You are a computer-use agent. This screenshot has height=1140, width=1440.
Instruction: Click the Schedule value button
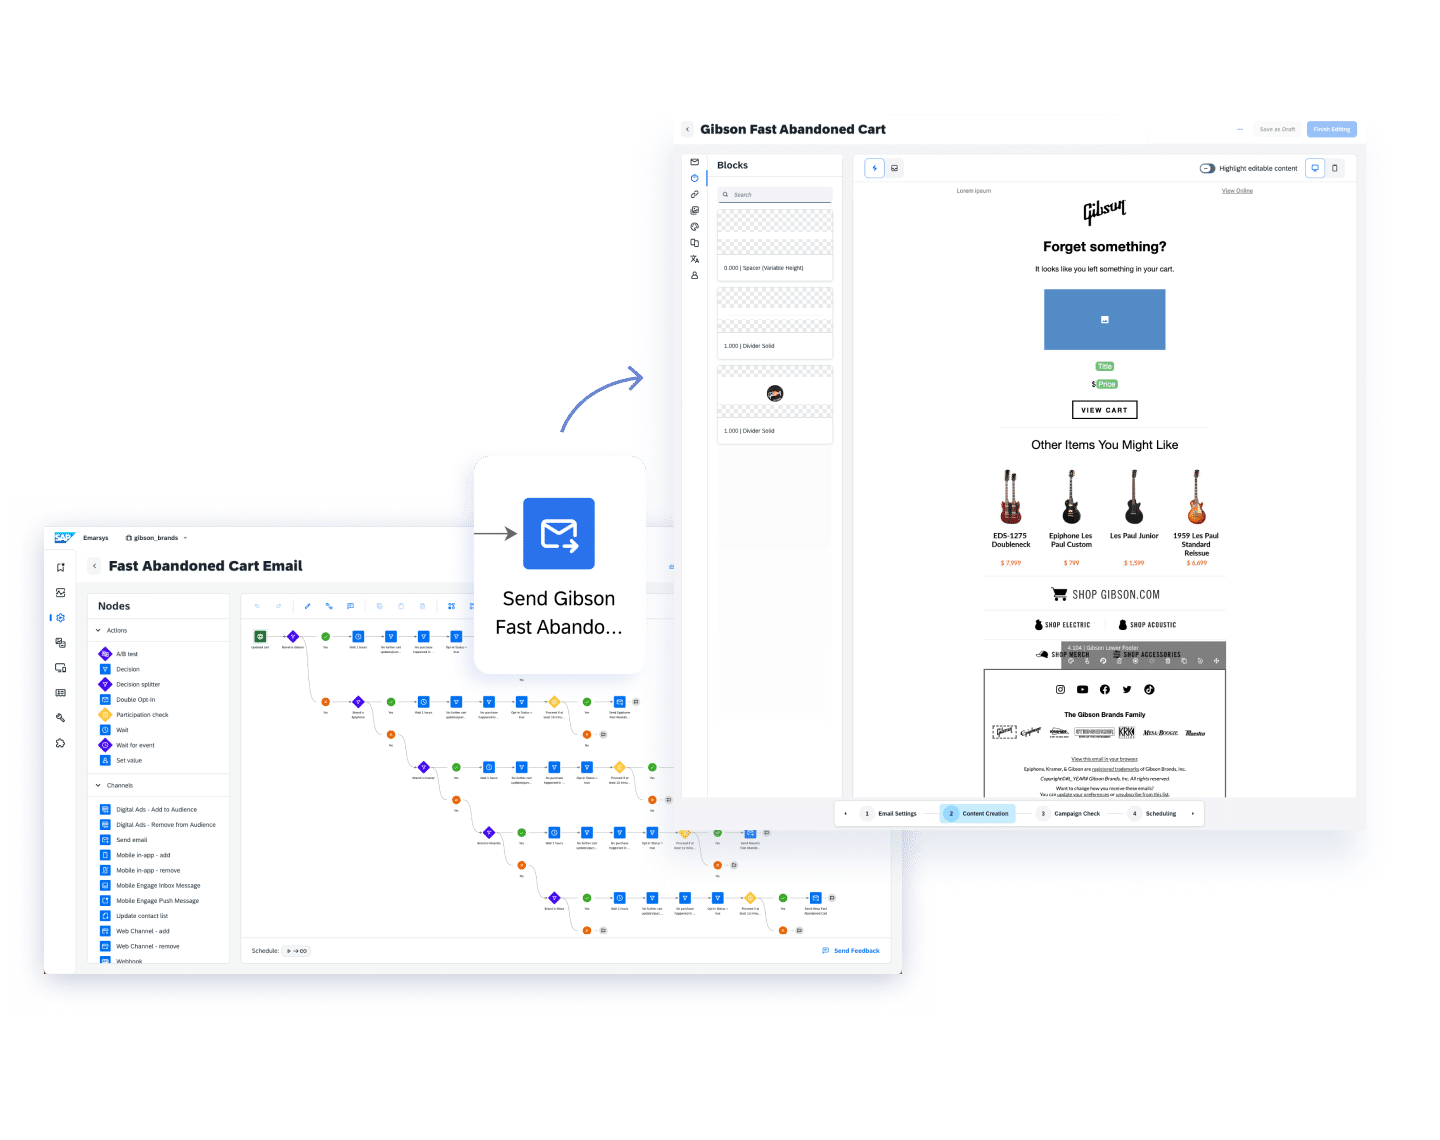(x=297, y=951)
